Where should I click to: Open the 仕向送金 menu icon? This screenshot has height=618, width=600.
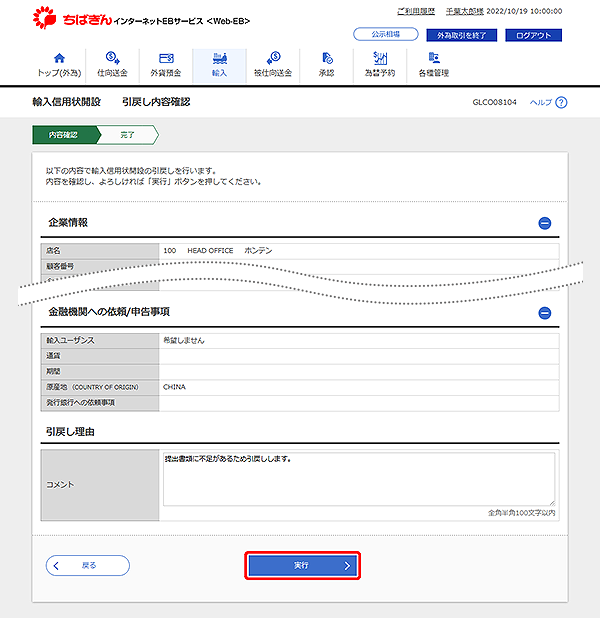click(112, 58)
